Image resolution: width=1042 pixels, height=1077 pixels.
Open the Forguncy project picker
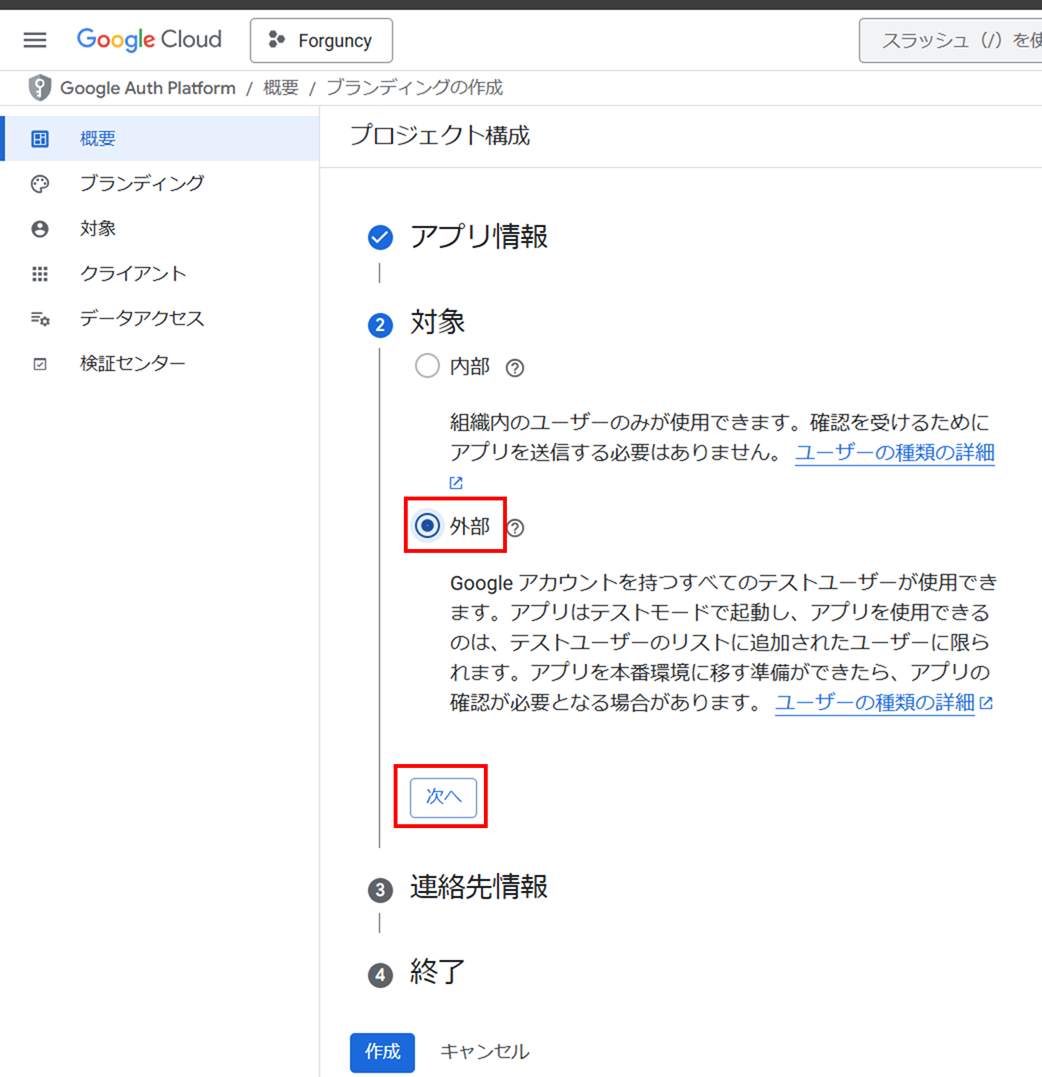pyautogui.click(x=321, y=41)
